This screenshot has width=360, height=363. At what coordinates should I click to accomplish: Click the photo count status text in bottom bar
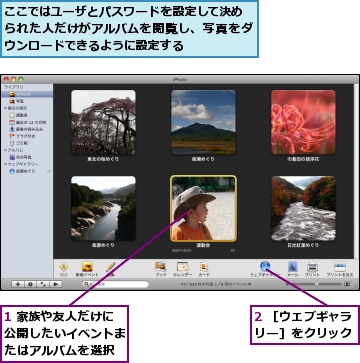click(x=216, y=284)
